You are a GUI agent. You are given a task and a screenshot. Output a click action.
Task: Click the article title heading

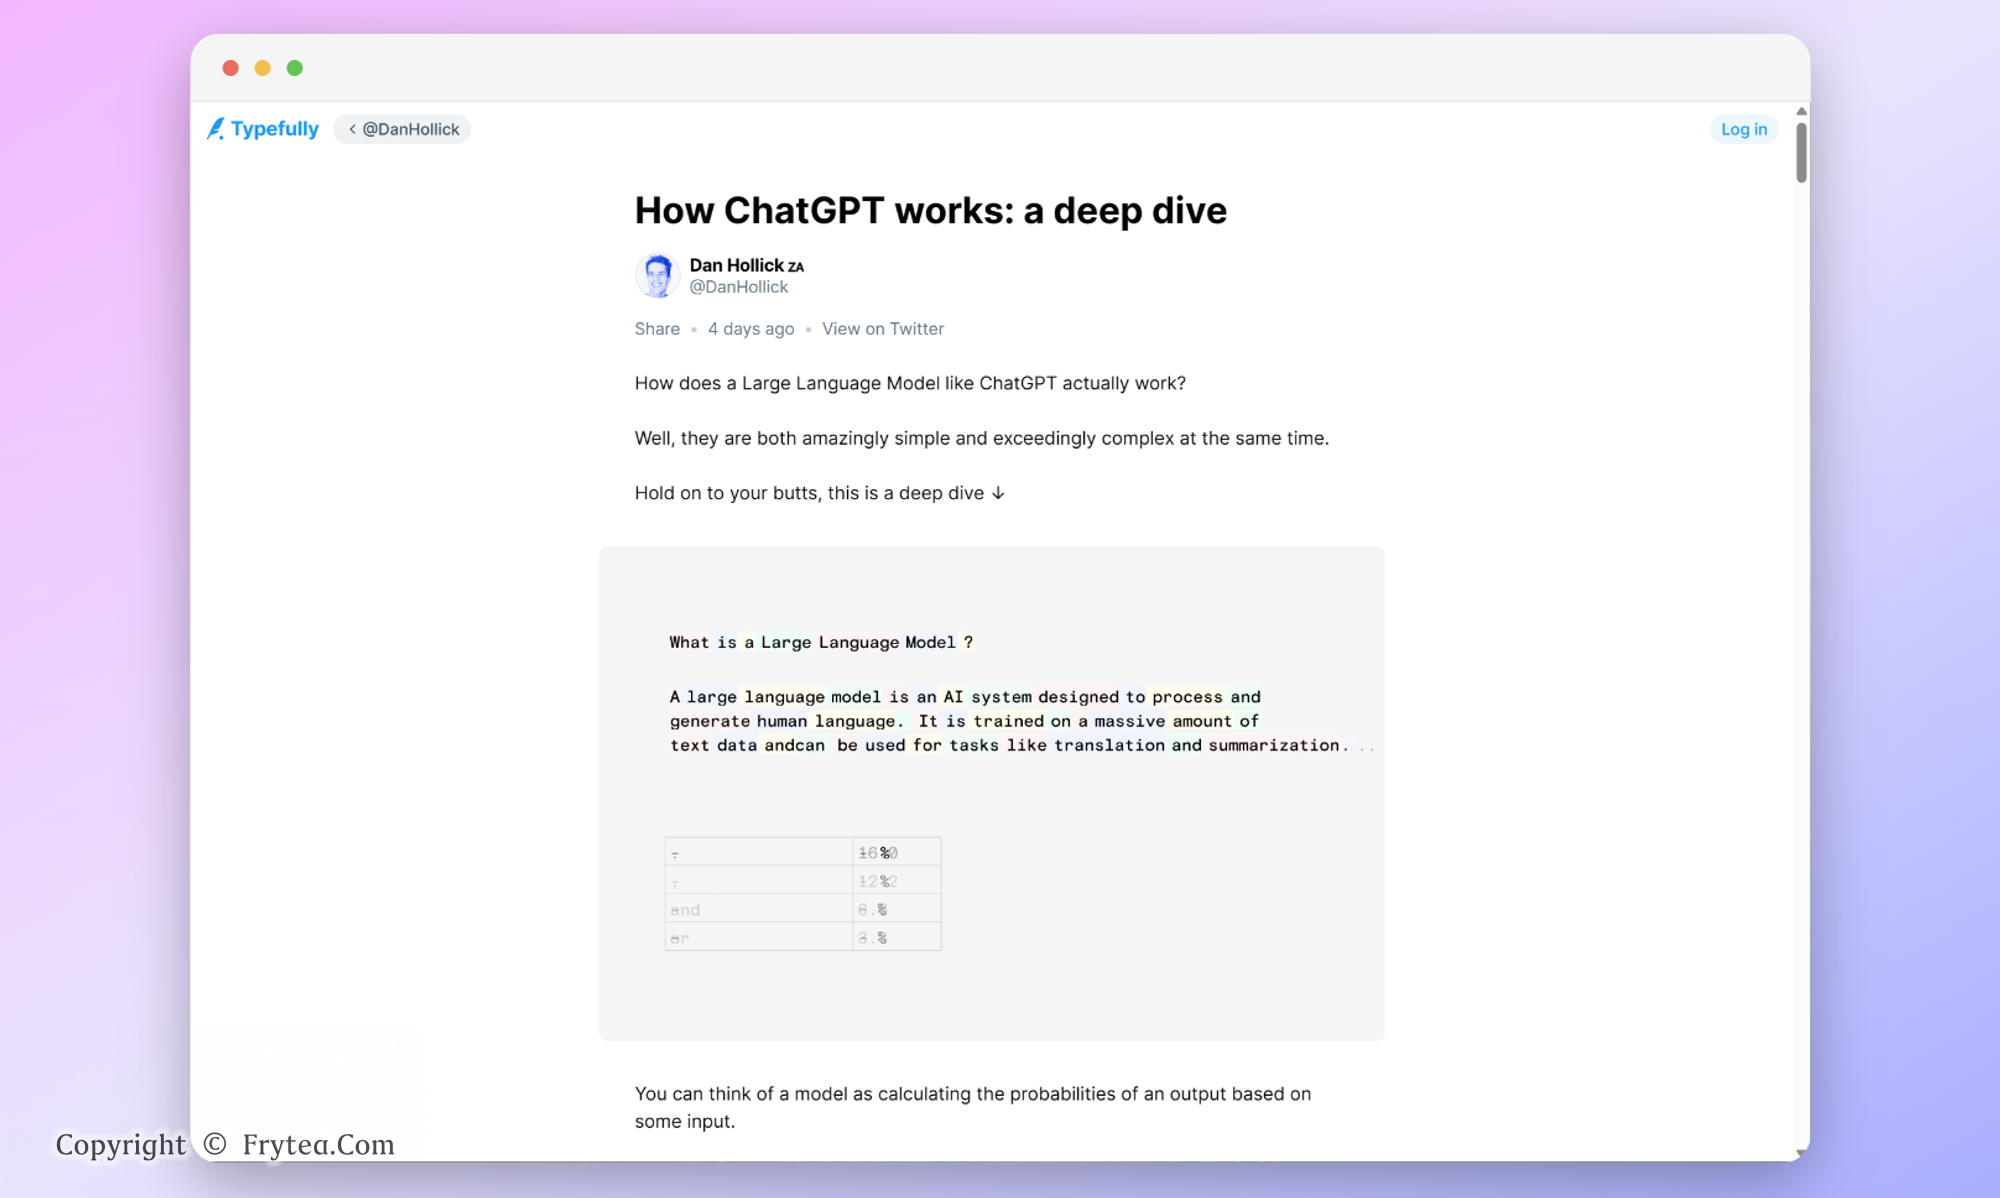click(930, 211)
